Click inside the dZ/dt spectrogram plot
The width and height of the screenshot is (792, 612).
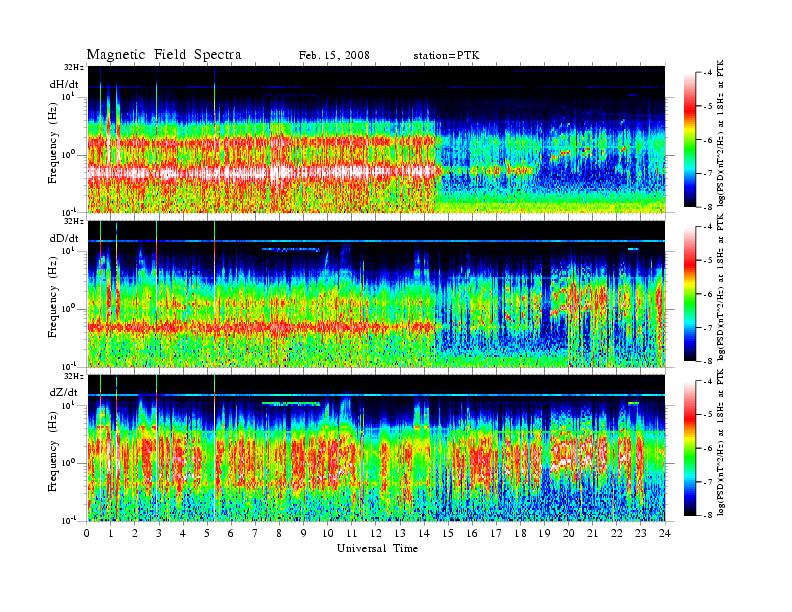pos(376,448)
